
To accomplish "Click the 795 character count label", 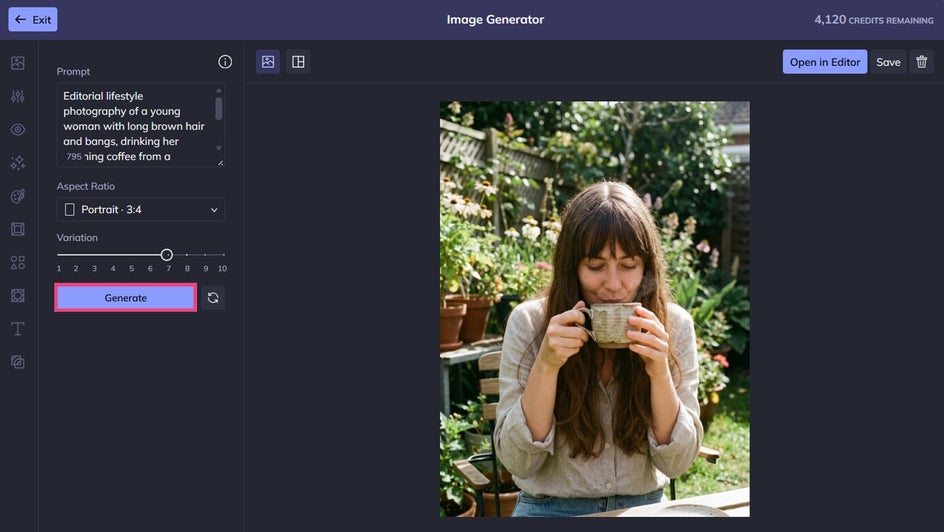I will tap(74, 156).
